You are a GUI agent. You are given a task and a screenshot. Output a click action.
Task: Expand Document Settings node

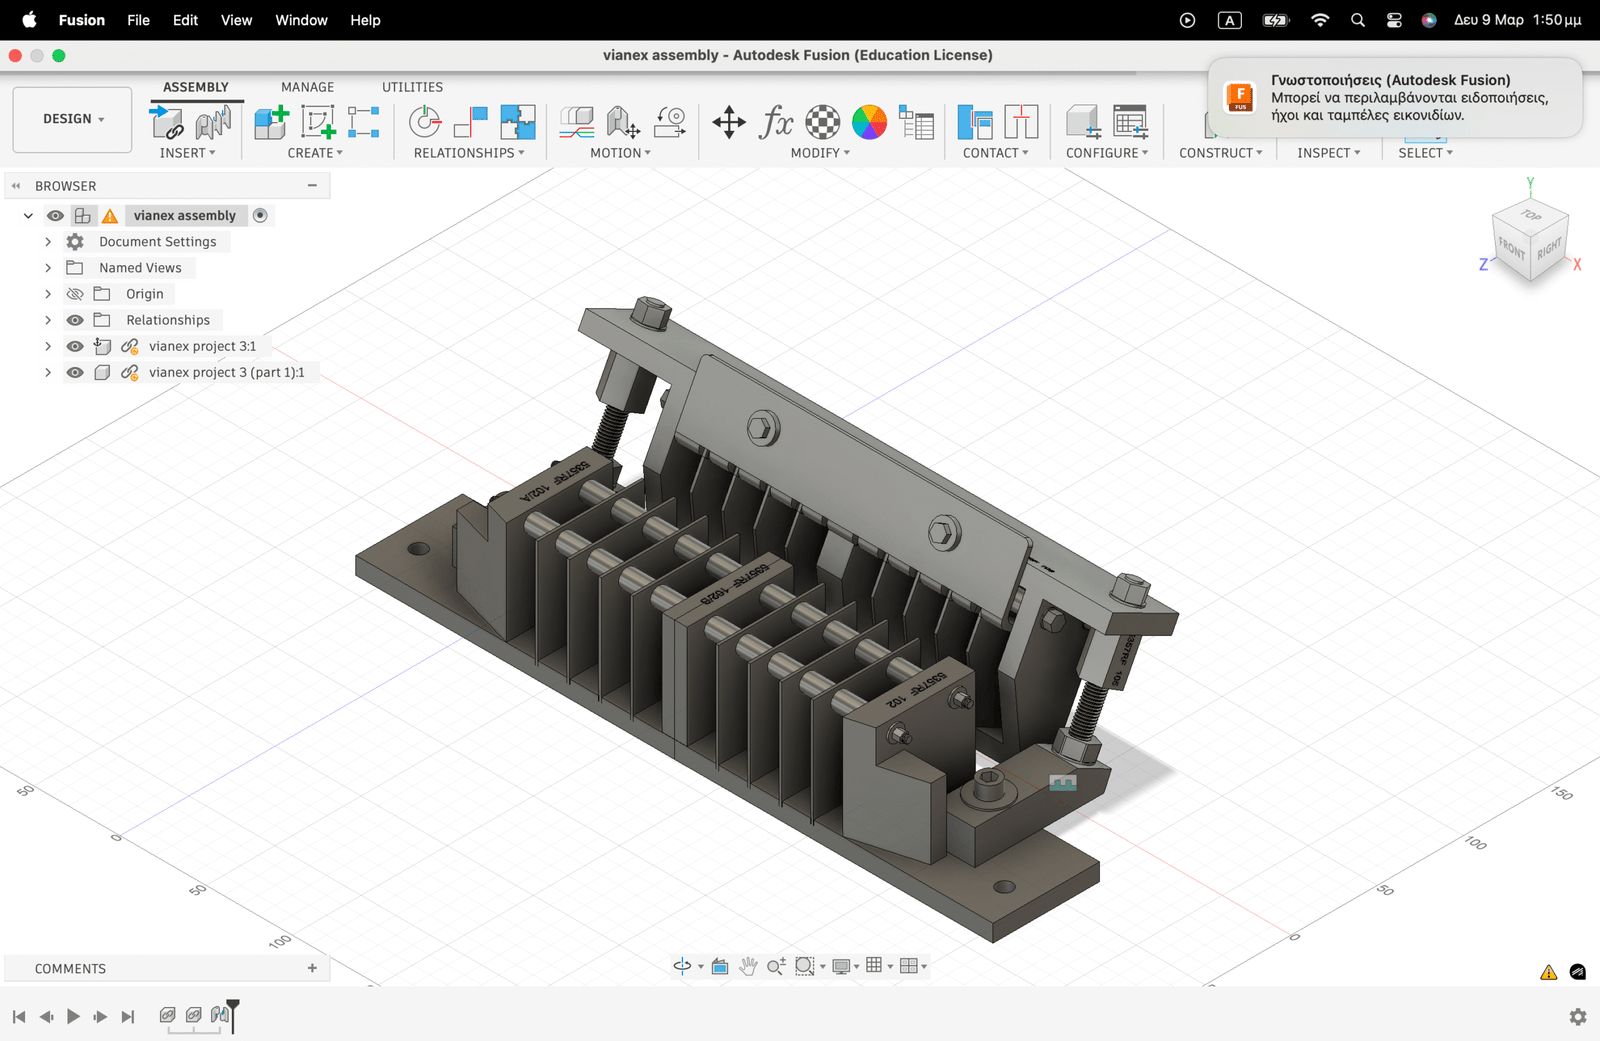pos(48,242)
